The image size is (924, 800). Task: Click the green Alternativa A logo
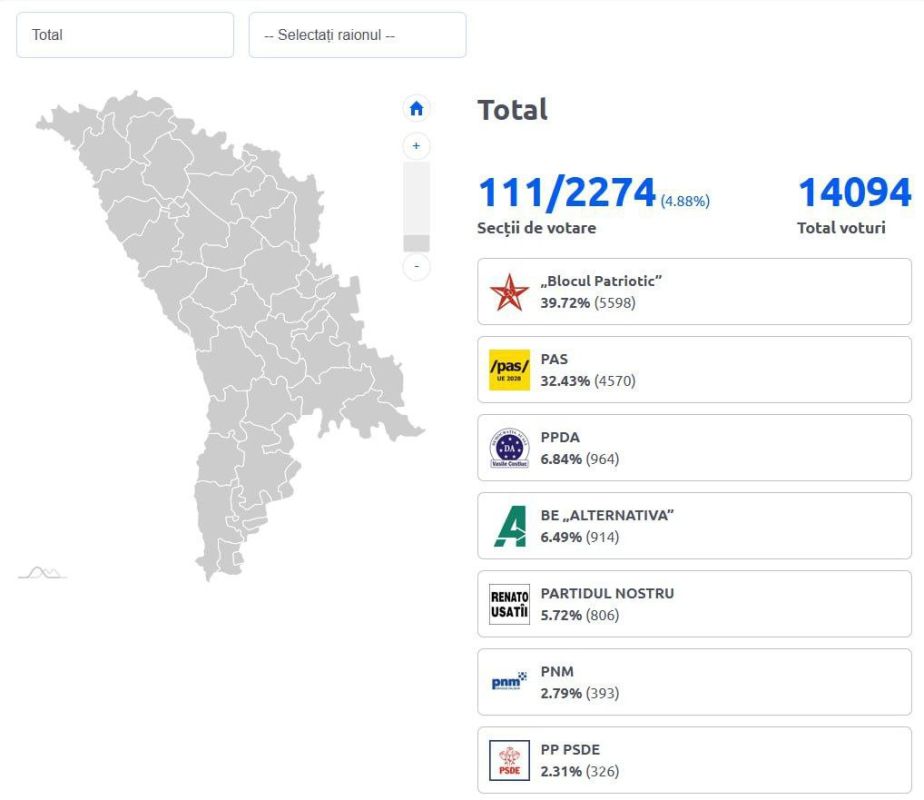tap(509, 526)
